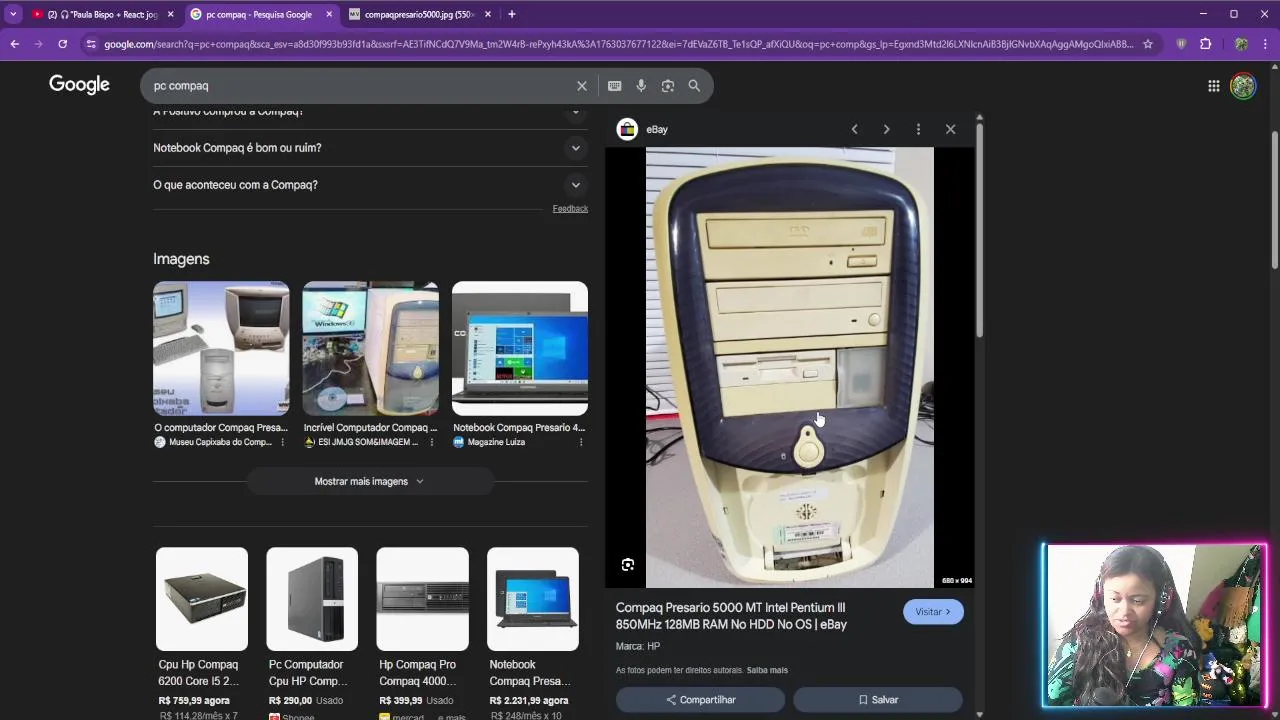View site information icon in address bar
This screenshot has width=1280, height=720.
coord(91,44)
